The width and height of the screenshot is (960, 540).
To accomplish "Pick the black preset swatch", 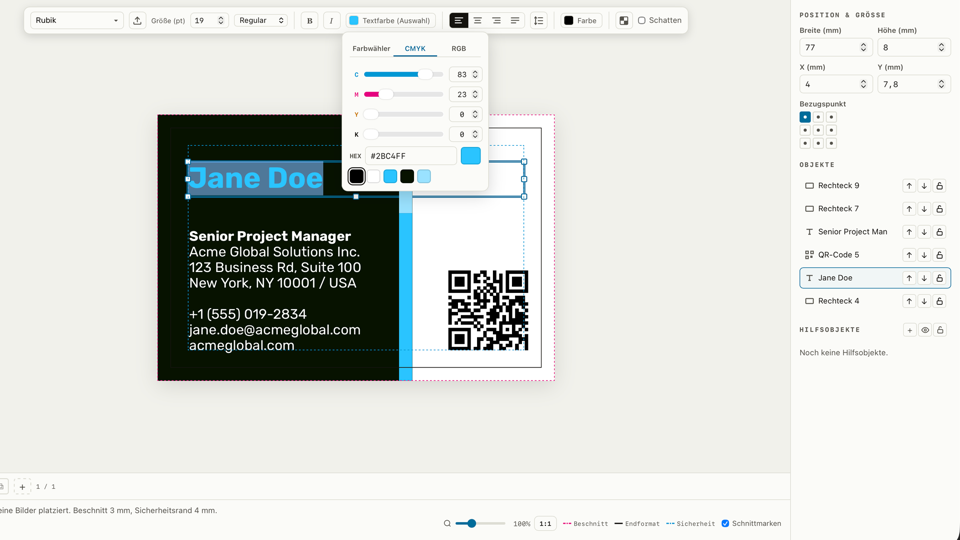I will click(x=356, y=176).
